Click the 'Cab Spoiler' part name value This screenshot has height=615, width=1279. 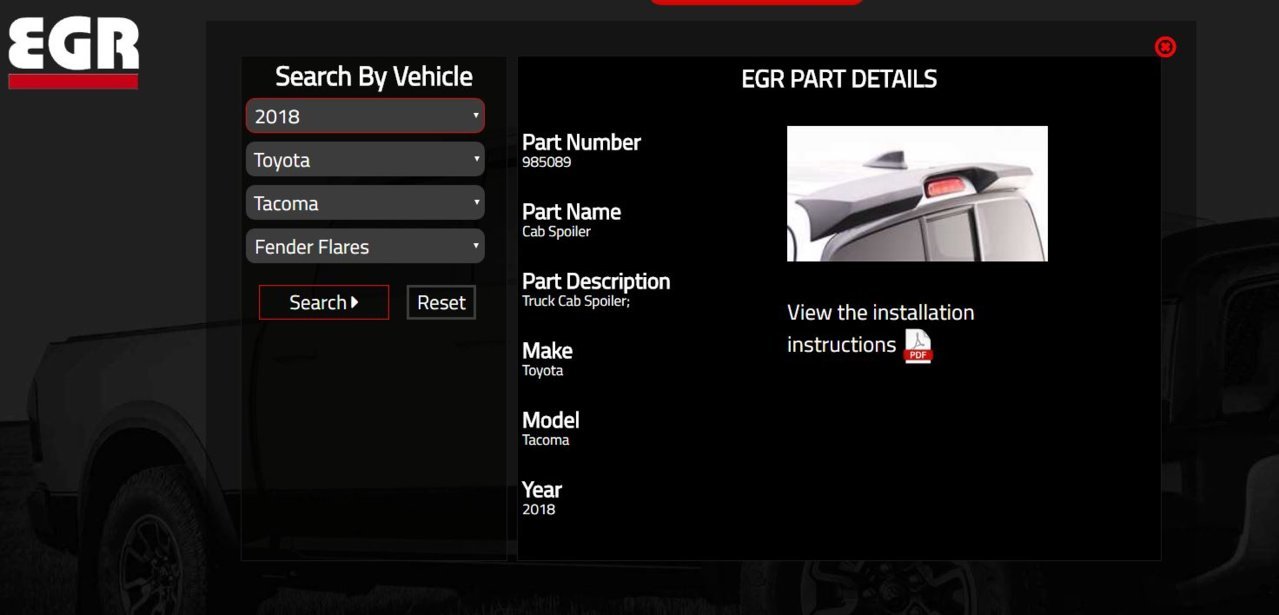point(556,232)
